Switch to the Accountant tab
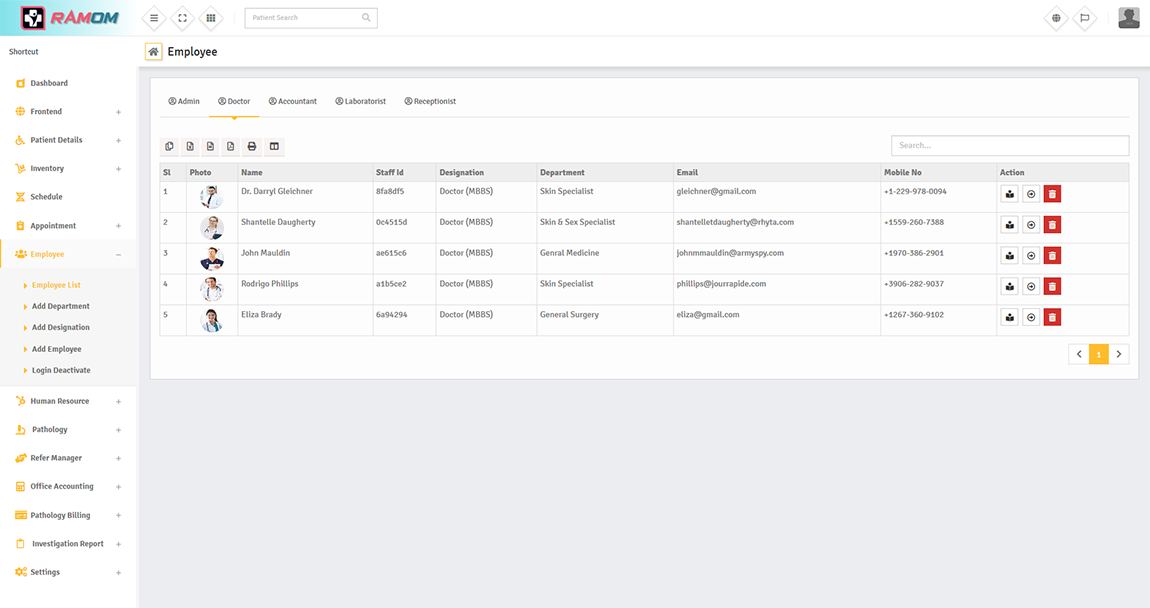Viewport: 1150px width, 608px height. 293,102
